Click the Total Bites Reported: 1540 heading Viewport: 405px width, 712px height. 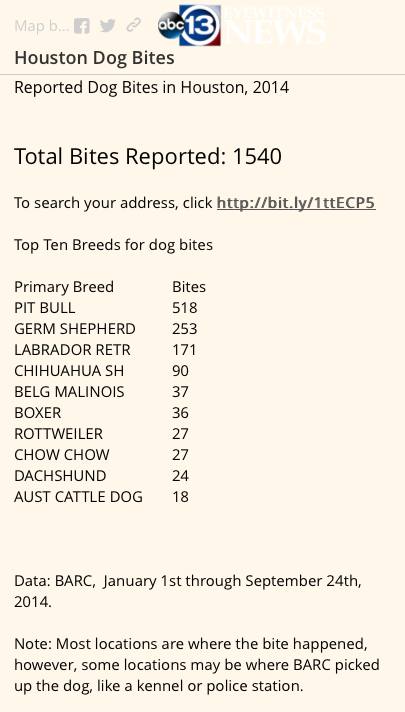(x=148, y=156)
